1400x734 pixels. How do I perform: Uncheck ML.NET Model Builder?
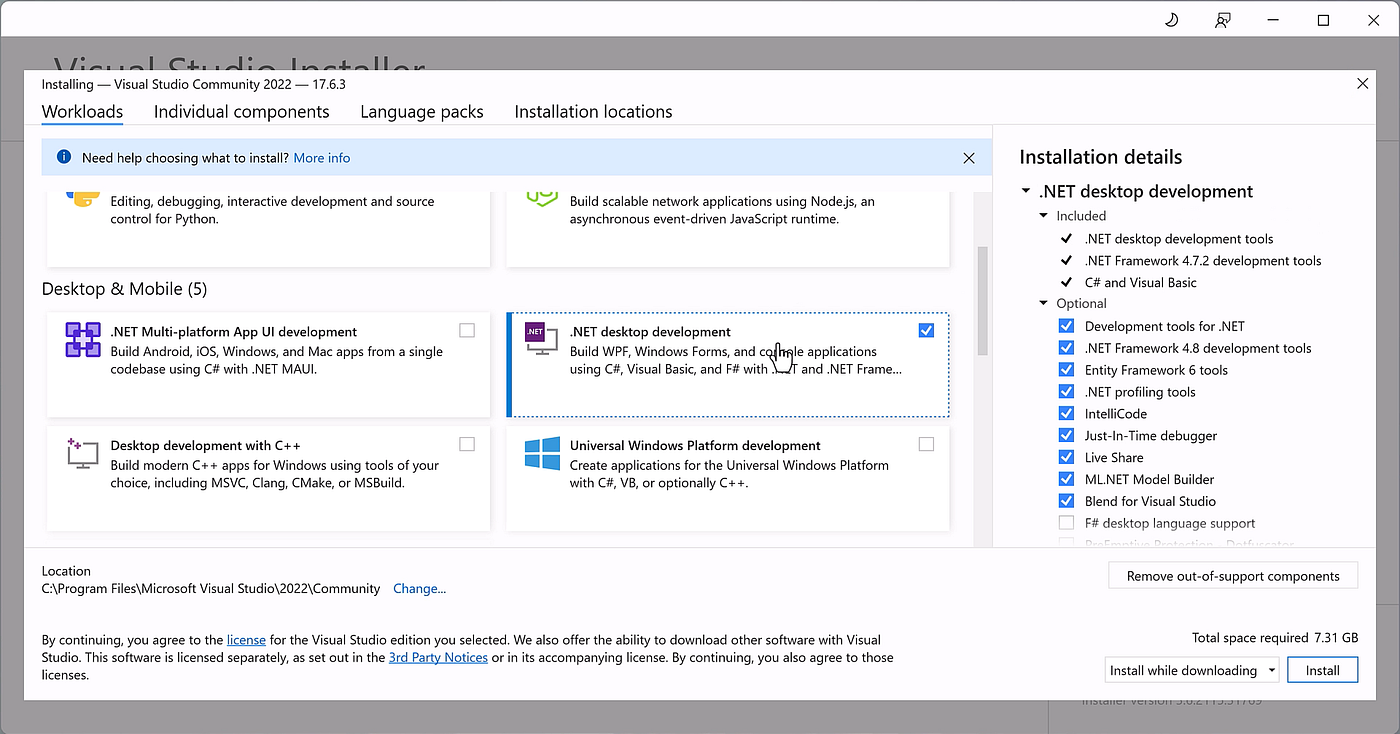(x=1066, y=479)
